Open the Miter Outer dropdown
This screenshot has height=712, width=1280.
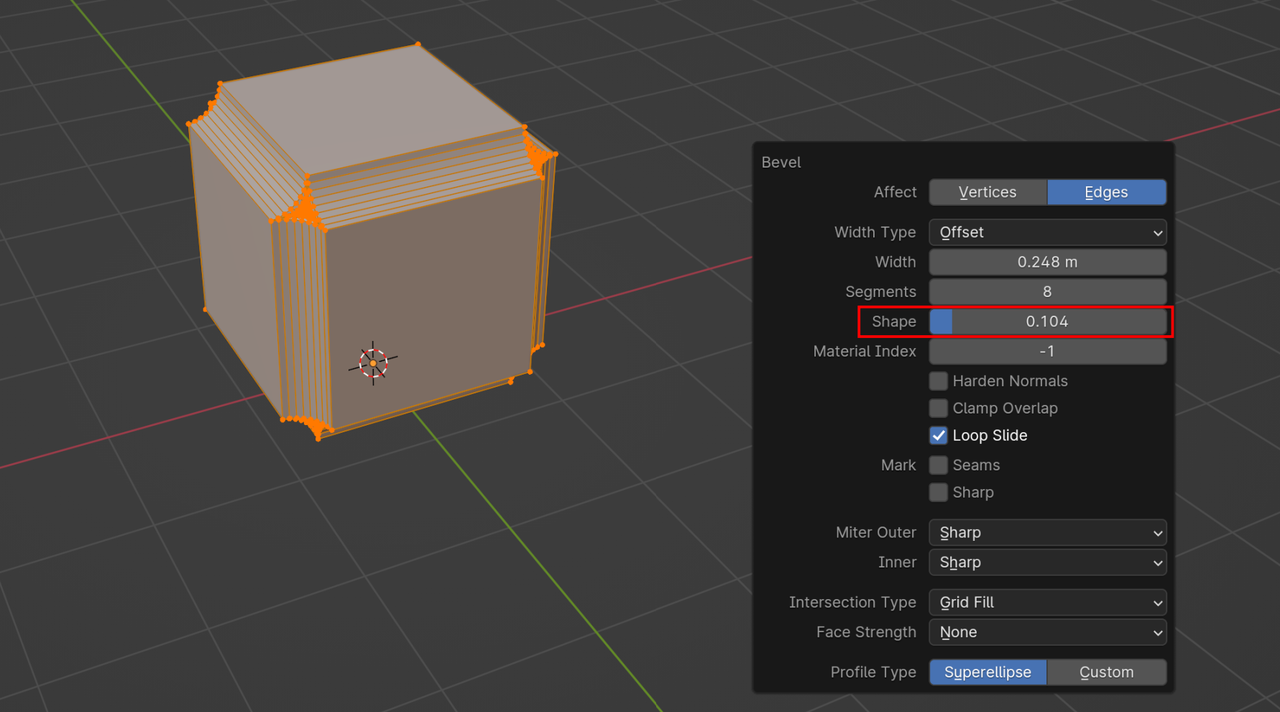pos(1047,532)
